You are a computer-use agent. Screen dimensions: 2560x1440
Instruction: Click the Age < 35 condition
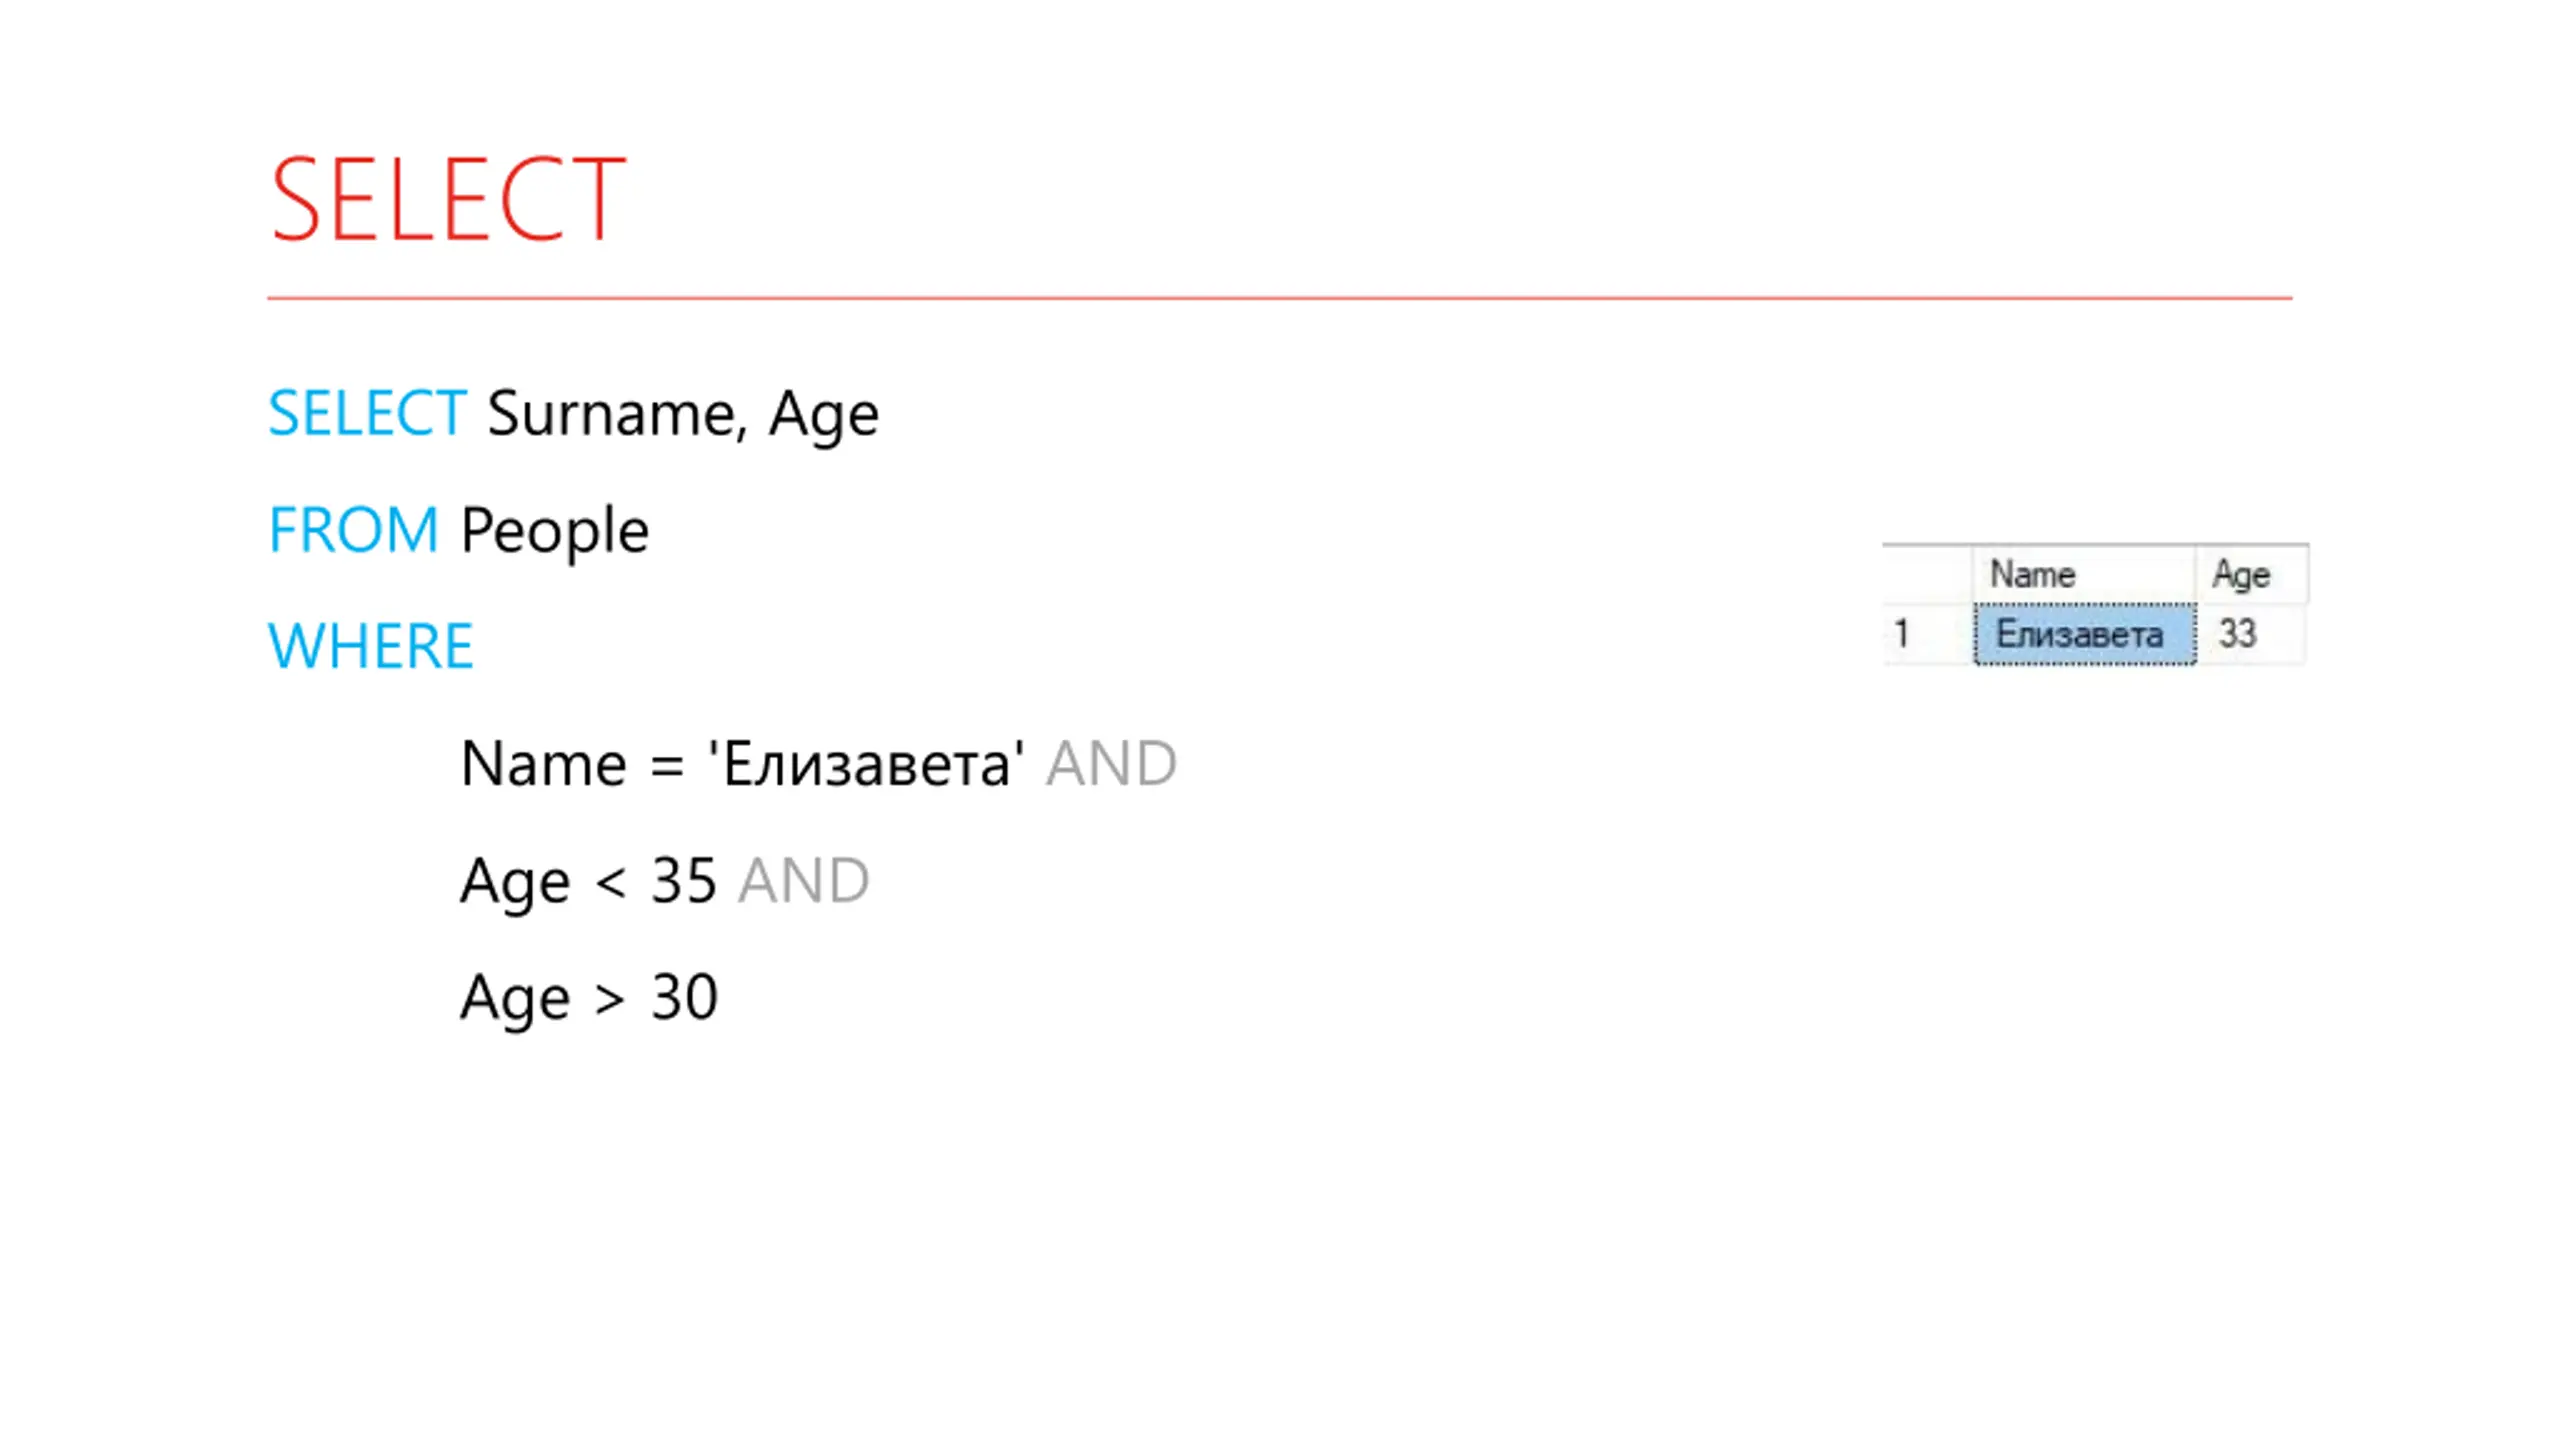pyautogui.click(x=588, y=881)
